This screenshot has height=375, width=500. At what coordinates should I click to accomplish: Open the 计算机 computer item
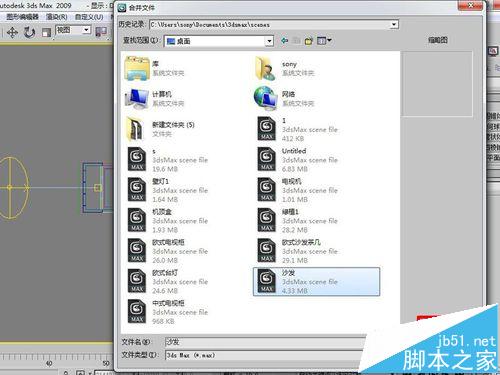pos(155,99)
